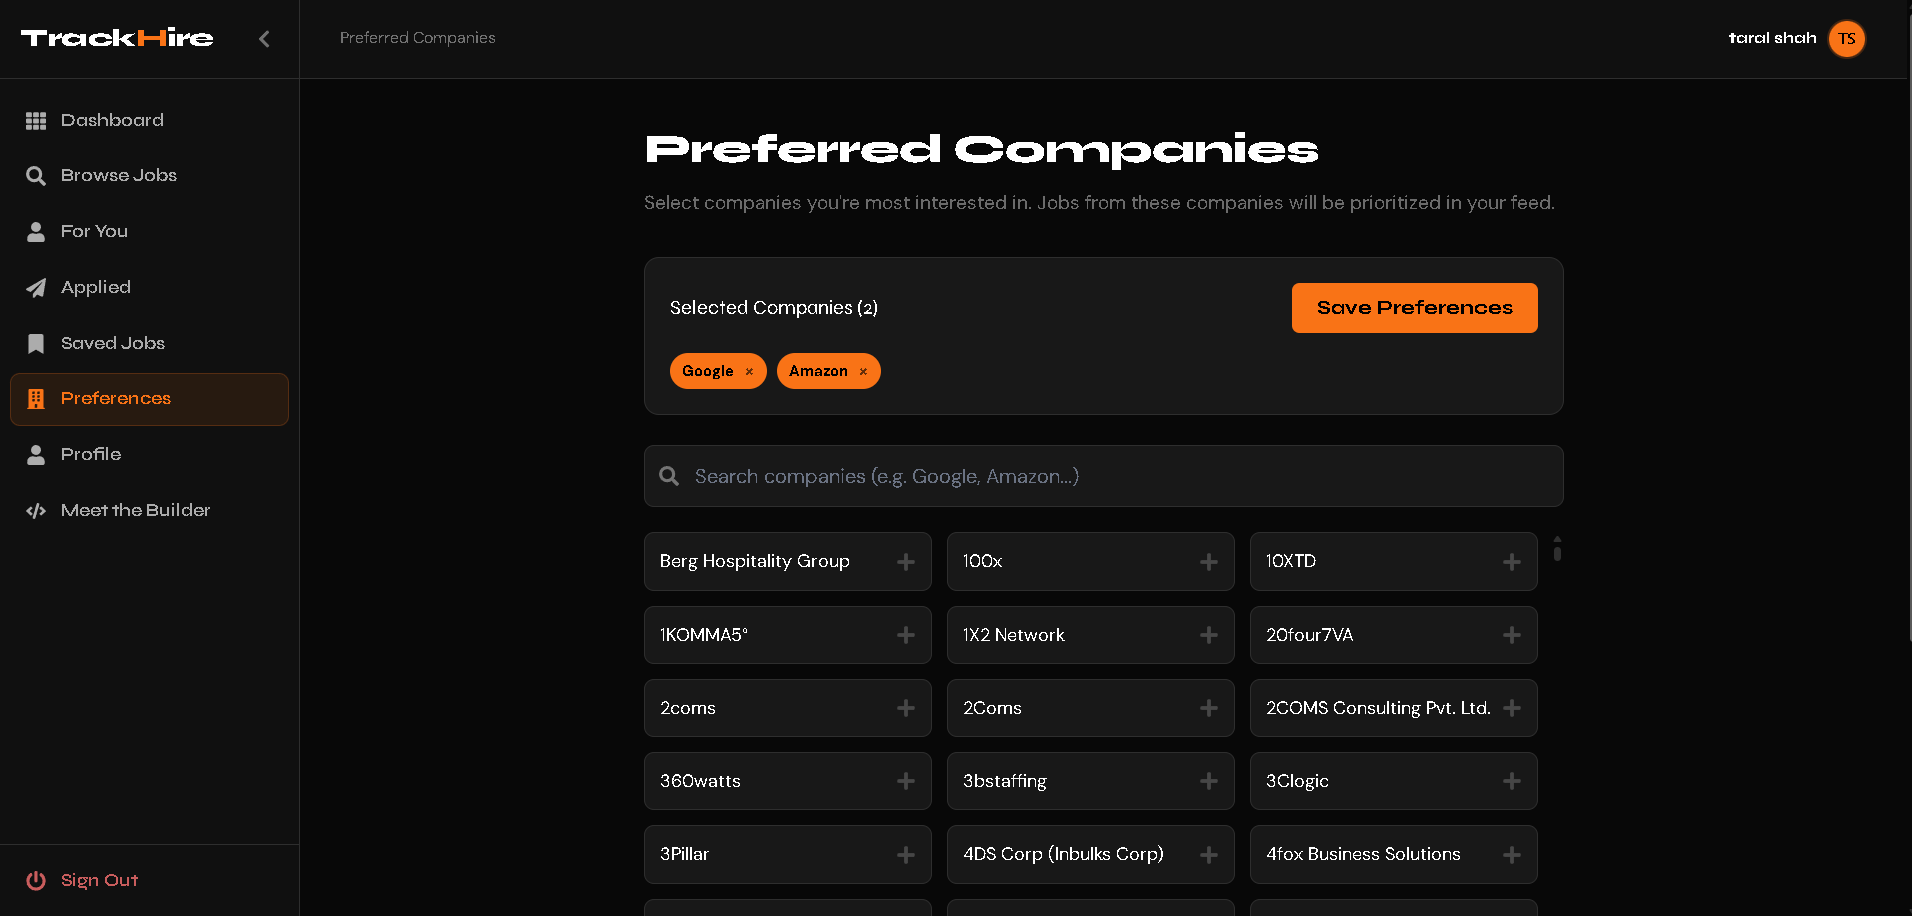Collapse the sidebar with the chevron

[264, 39]
